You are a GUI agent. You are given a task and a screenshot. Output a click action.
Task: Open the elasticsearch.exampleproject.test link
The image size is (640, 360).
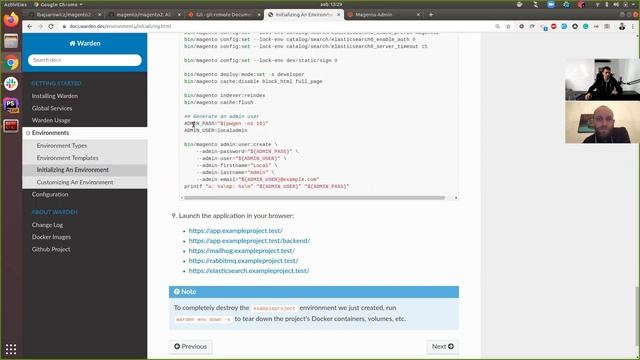click(249, 271)
